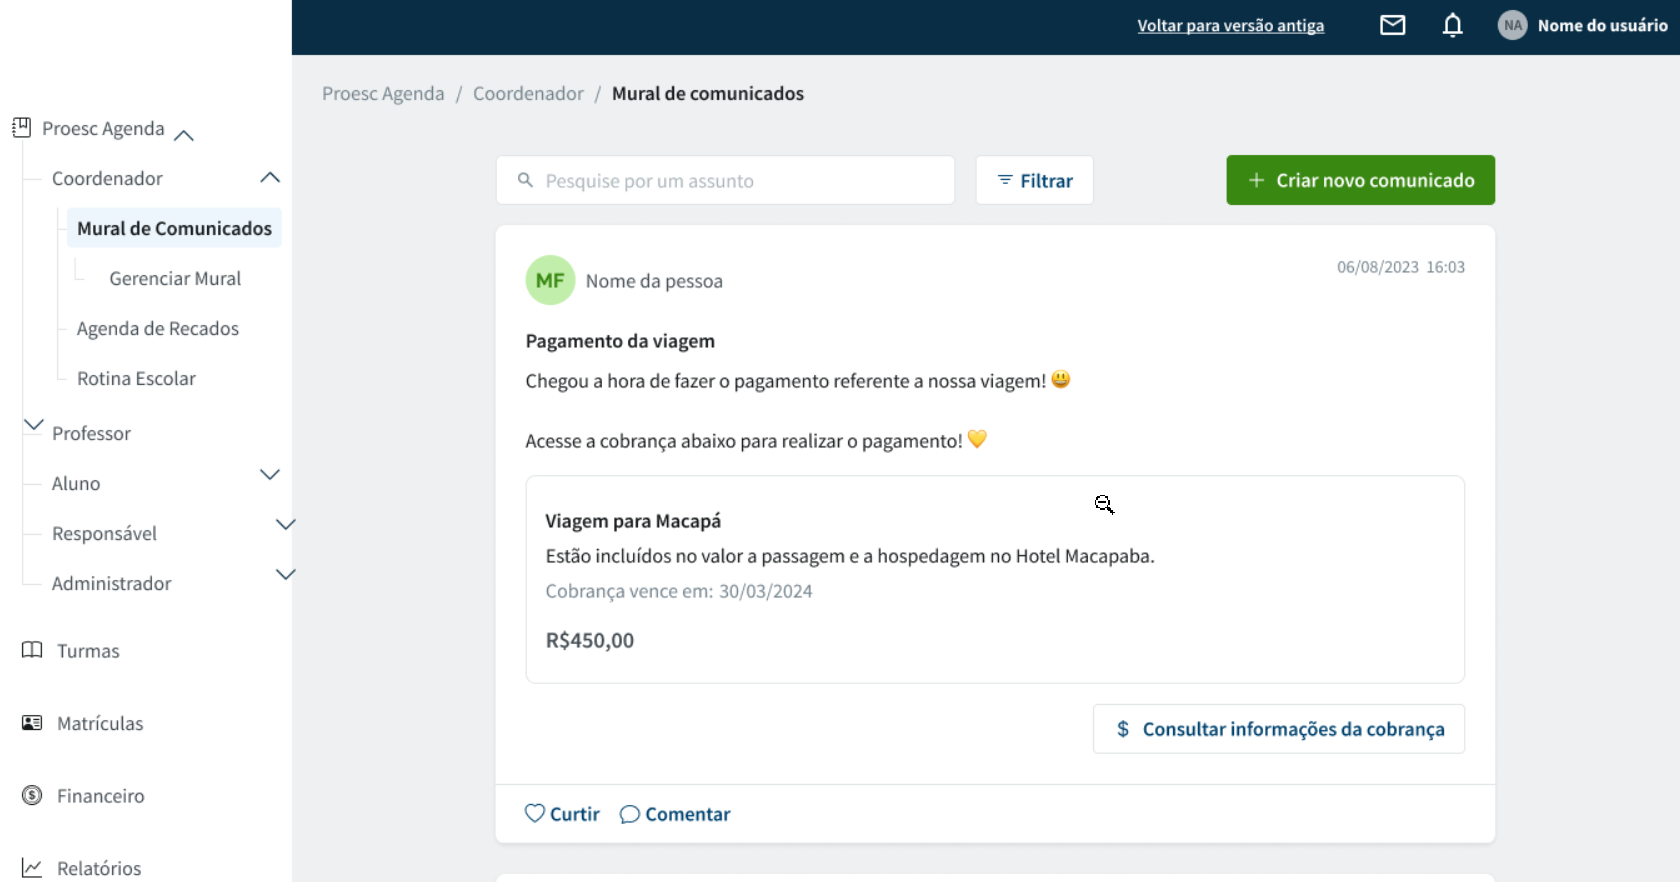
Task: Open the Filtrar filter button
Action: 1034,180
